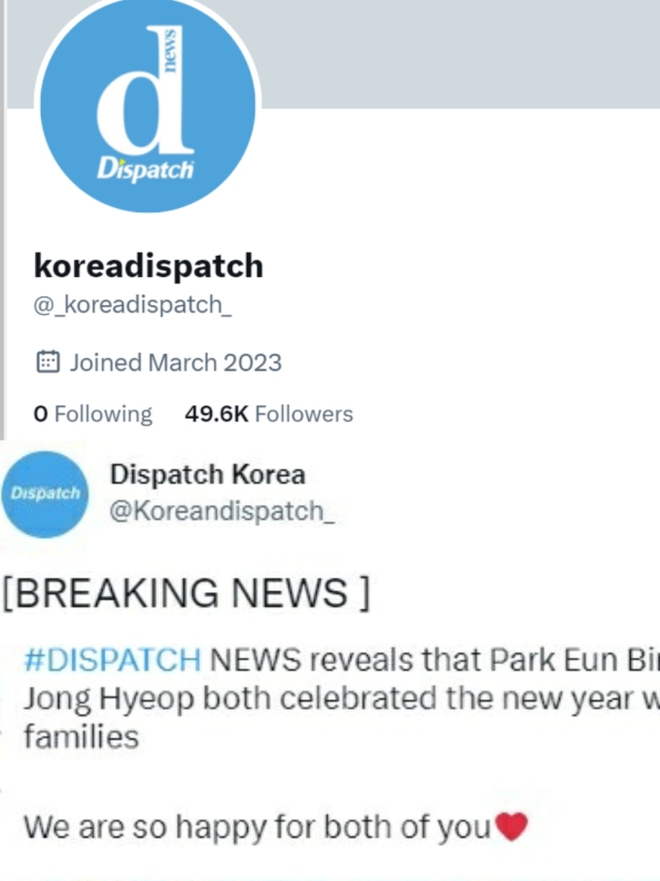The width and height of the screenshot is (660, 881).
Task: Open the #DISPATCH hashtag
Action: point(112,660)
